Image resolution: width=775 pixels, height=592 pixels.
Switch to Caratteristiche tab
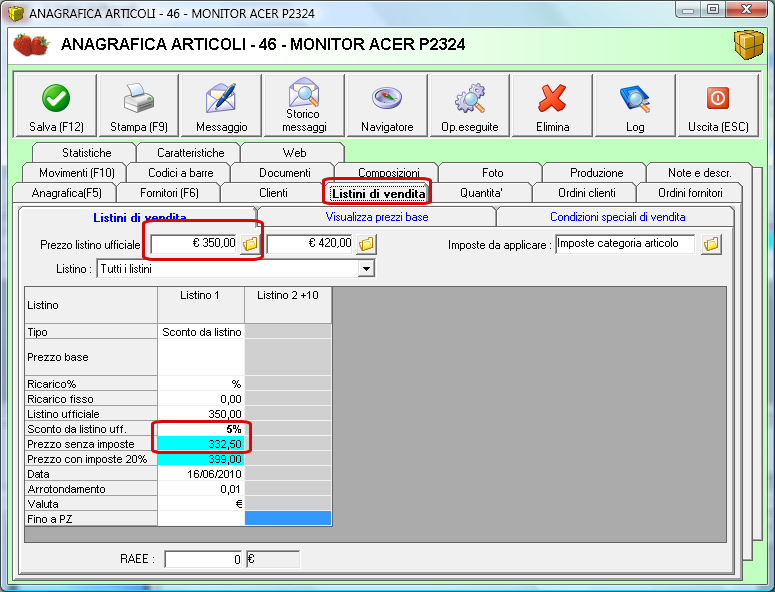(190, 153)
